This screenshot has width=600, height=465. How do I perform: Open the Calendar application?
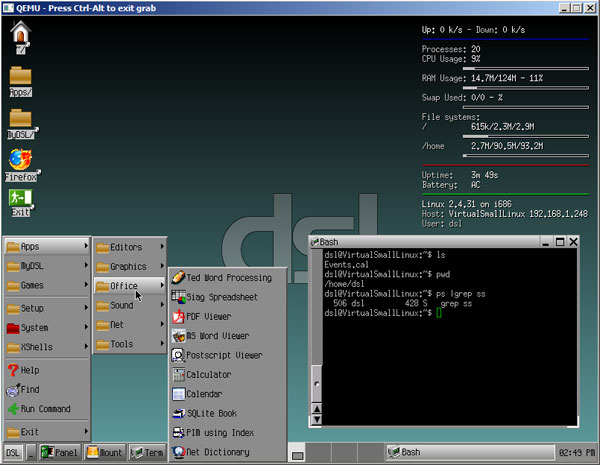click(x=228, y=394)
